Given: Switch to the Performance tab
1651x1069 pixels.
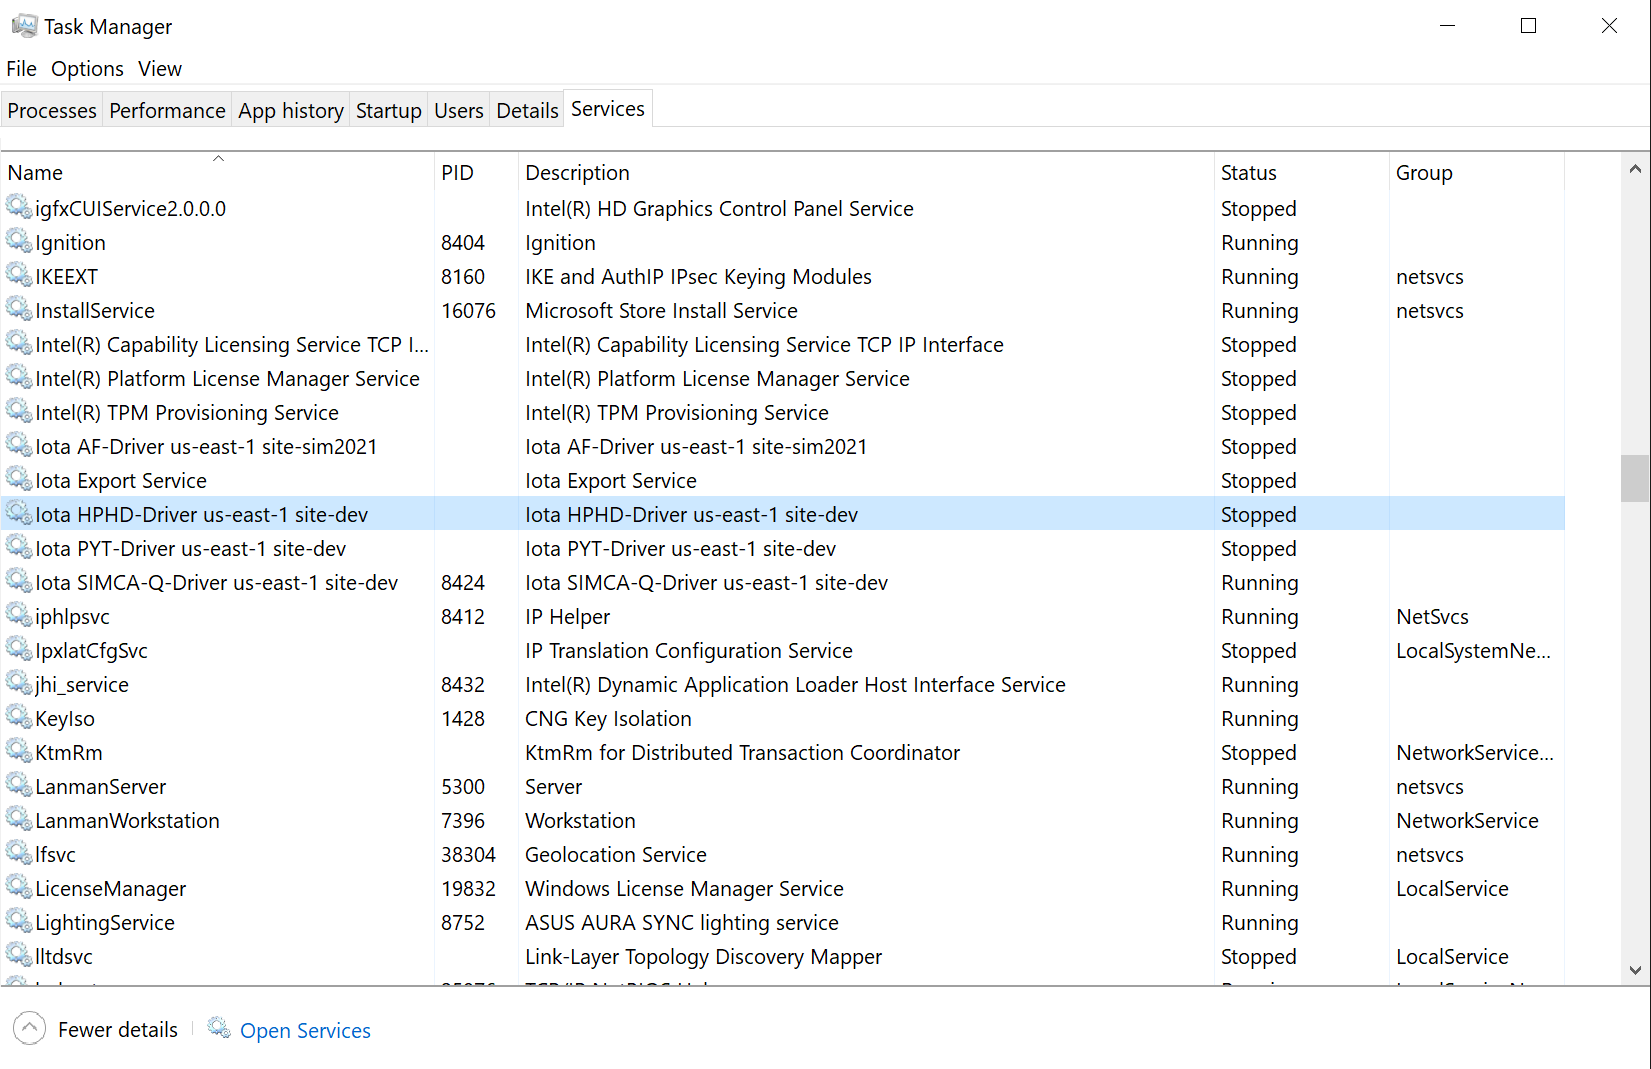Looking at the screenshot, I should [x=167, y=110].
